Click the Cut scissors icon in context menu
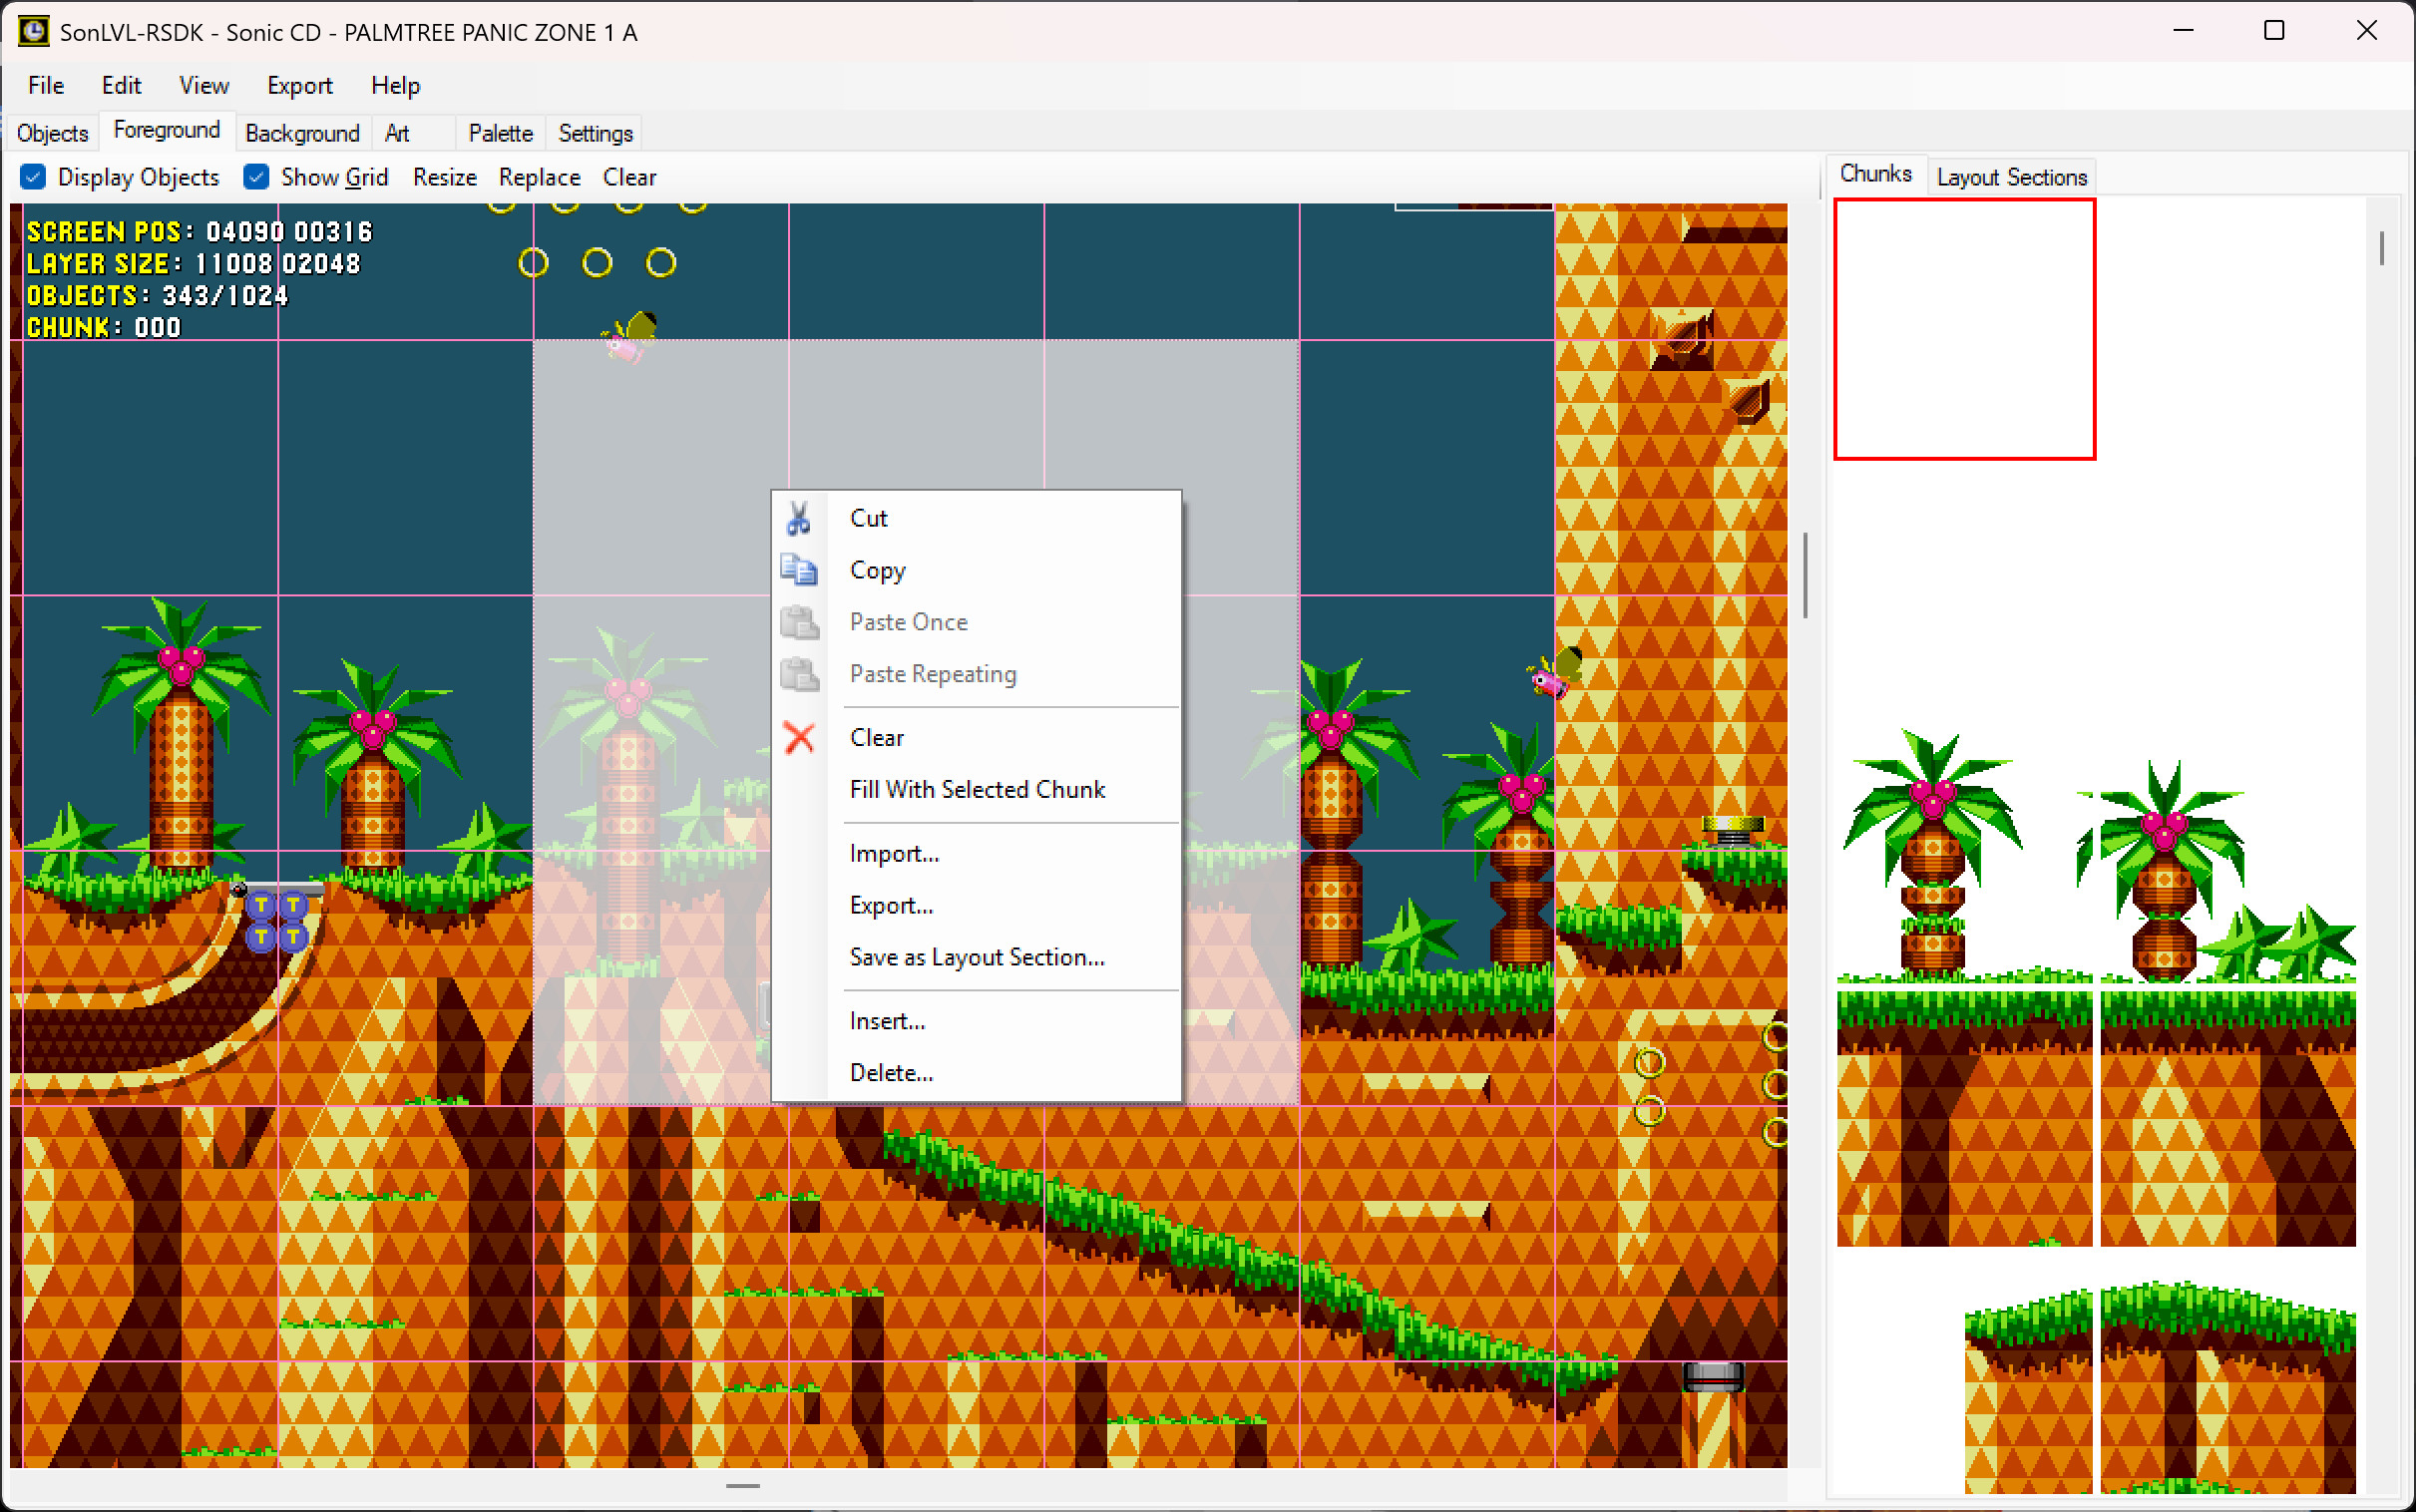The height and width of the screenshot is (1512, 2416). click(x=798, y=518)
